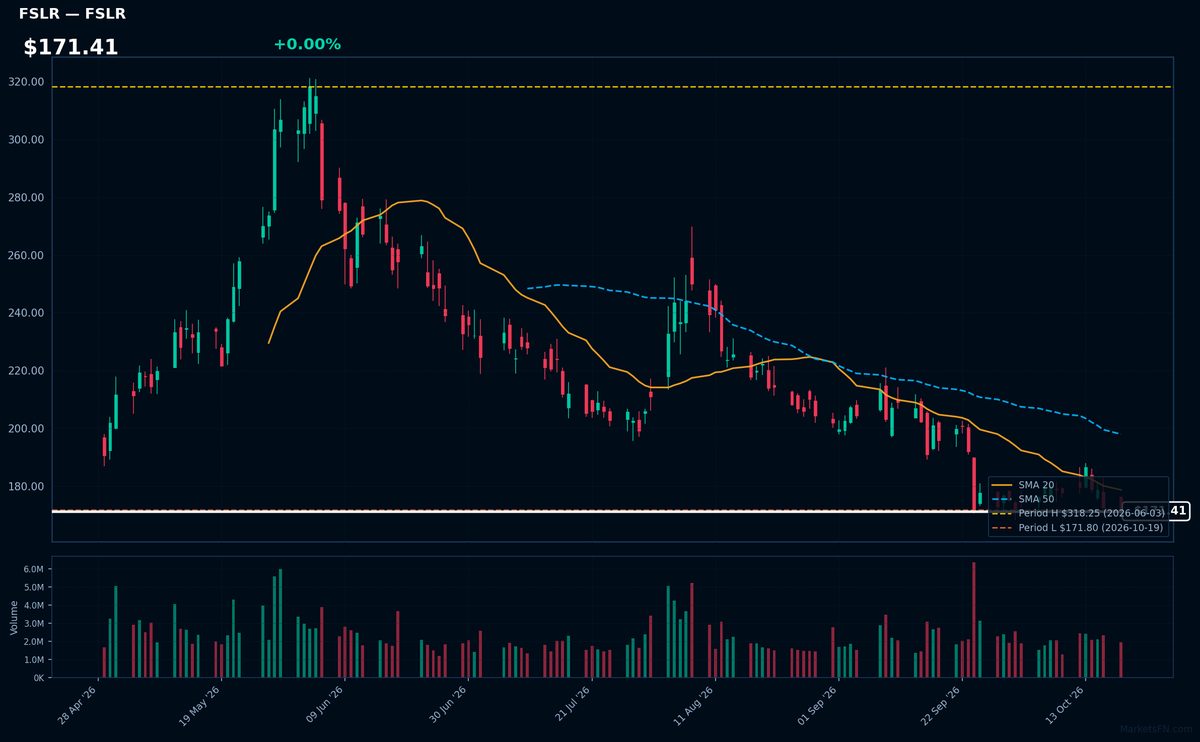Click the dashed yellow period-high line
Screen dimensions: 1200x742
tap(612, 87)
